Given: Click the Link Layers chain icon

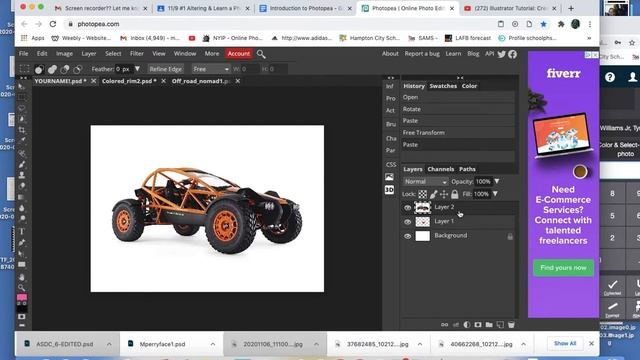Looking at the screenshot, I should pos(444,325).
